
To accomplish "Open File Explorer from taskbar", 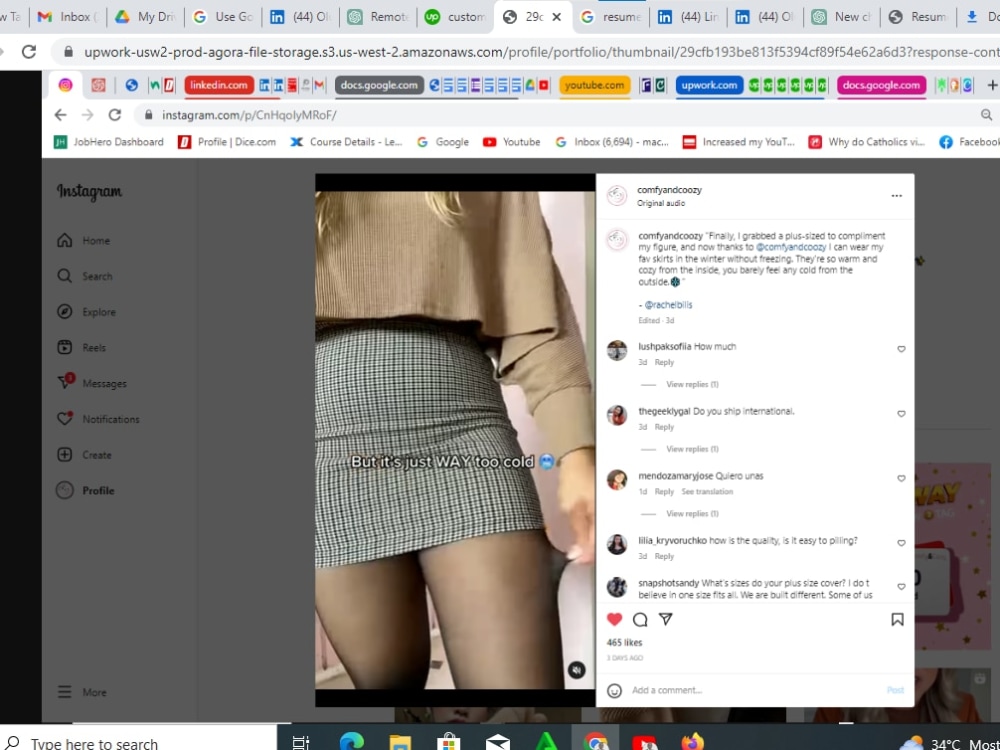I will coord(400,742).
